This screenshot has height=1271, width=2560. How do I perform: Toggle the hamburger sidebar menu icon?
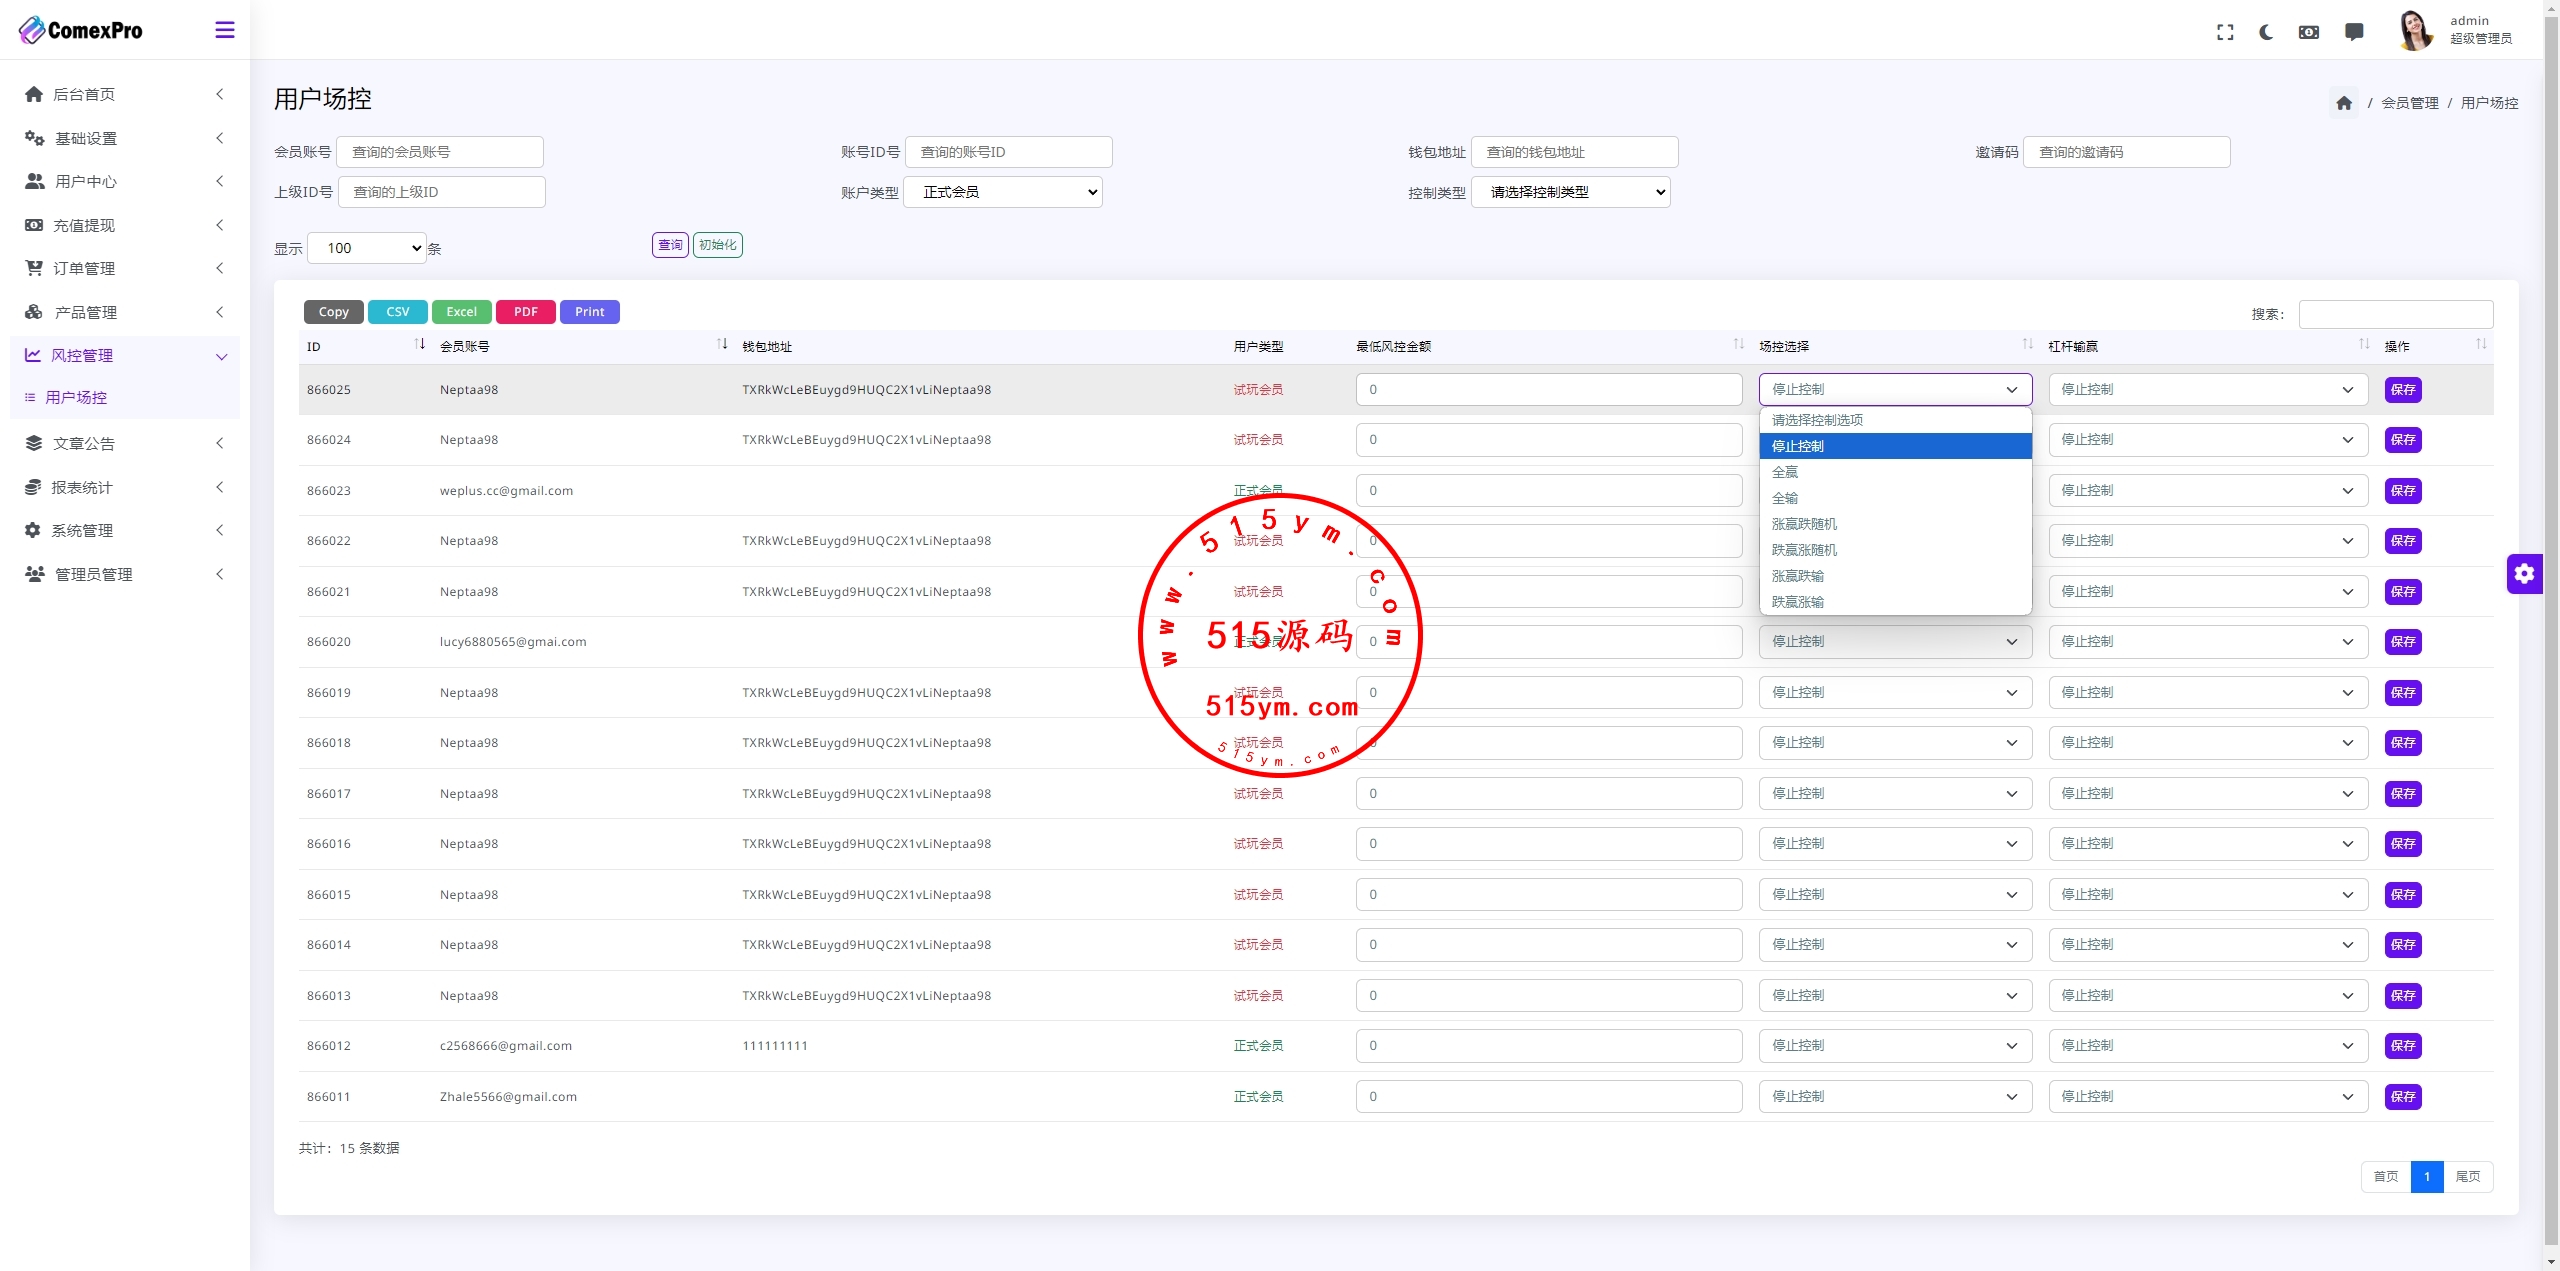pyautogui.click(x=225, y=30)
